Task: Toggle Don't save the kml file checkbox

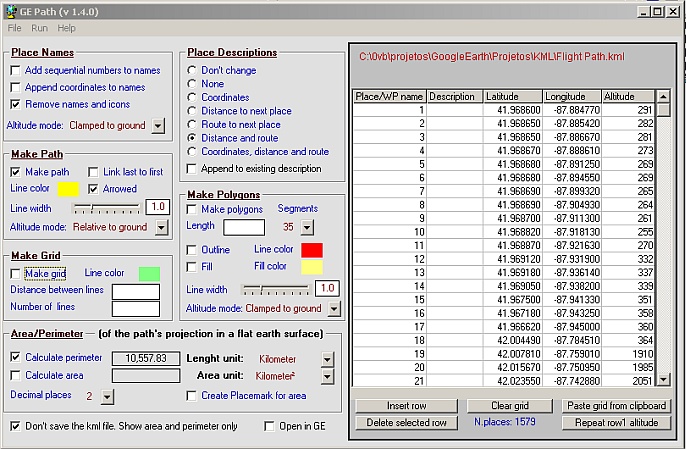Action: pos(15,426)
